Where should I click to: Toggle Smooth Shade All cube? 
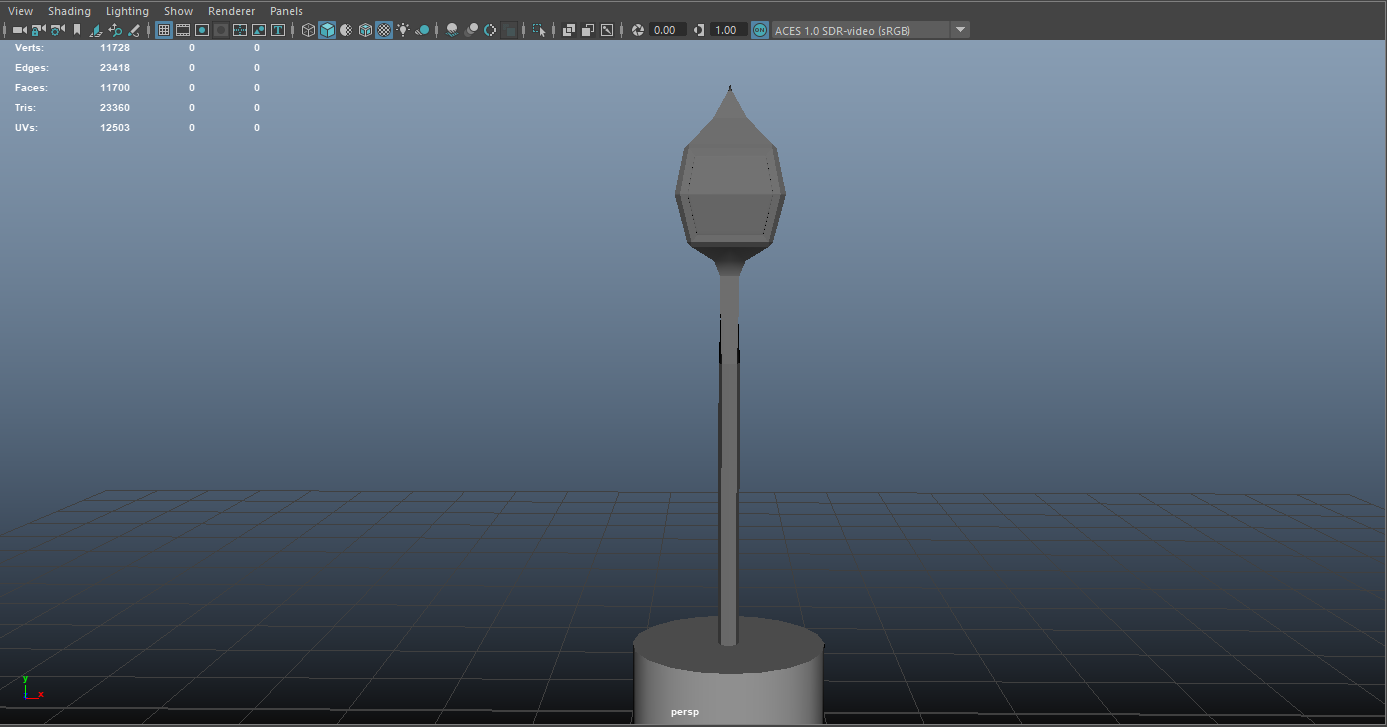tap(327, 30)
